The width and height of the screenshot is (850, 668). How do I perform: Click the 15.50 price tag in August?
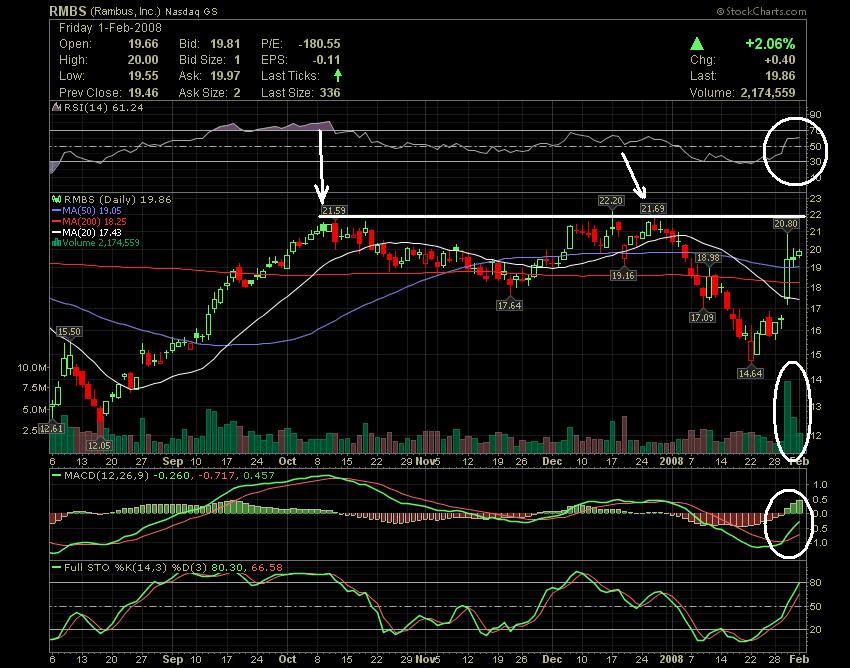(x=69, y=332)
